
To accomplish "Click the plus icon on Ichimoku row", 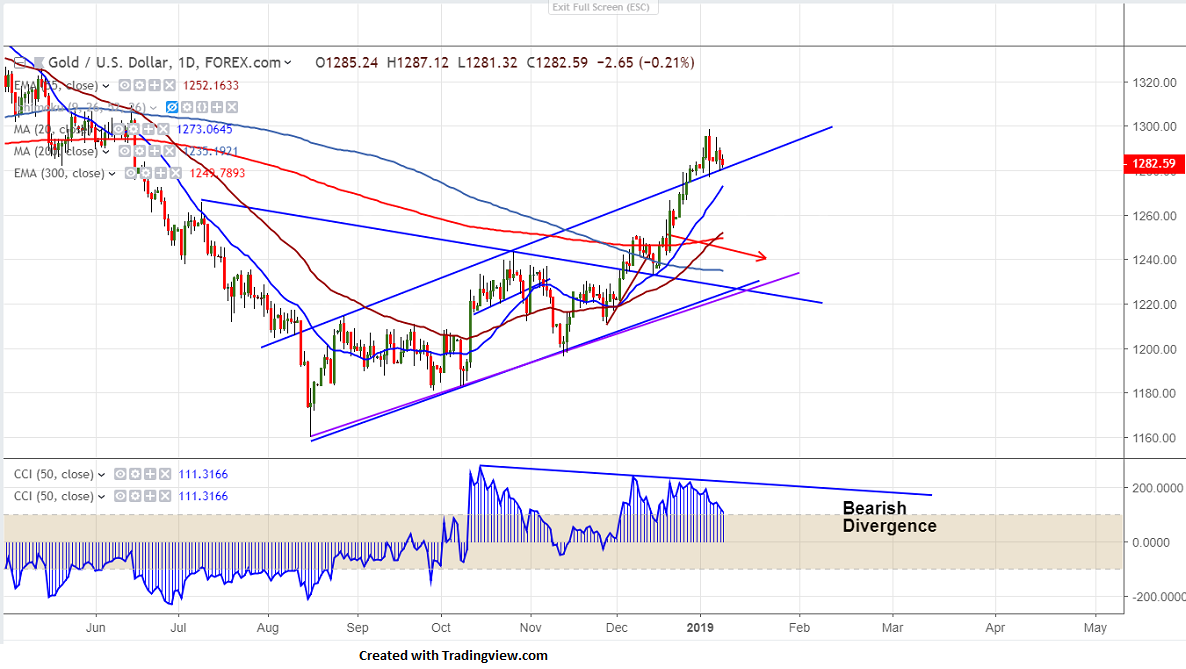I will pos(217,107).
